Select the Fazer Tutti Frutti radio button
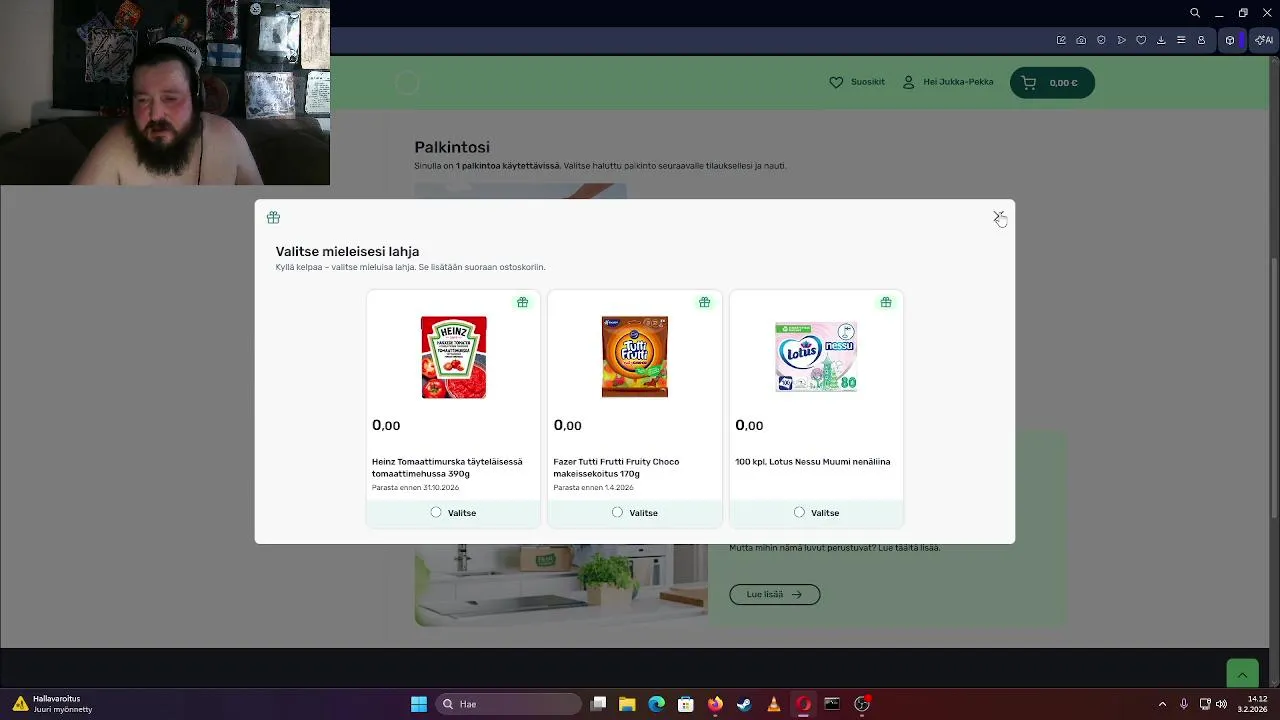Image resolution: width=1280 pixels, height=720 pixels. [x=617, y=512]
